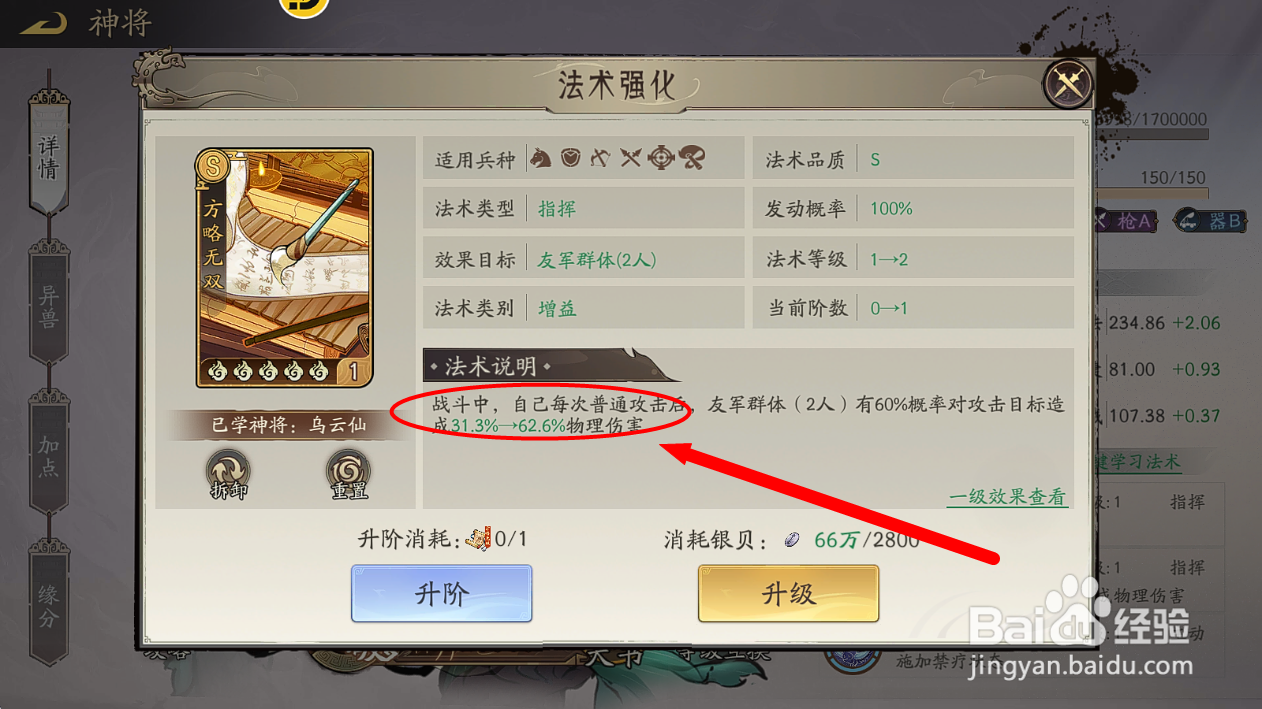Tap the 方略无双 skill card thumbnail
1262x709 pixels.
pyautogui.click(x=285, y=267)
